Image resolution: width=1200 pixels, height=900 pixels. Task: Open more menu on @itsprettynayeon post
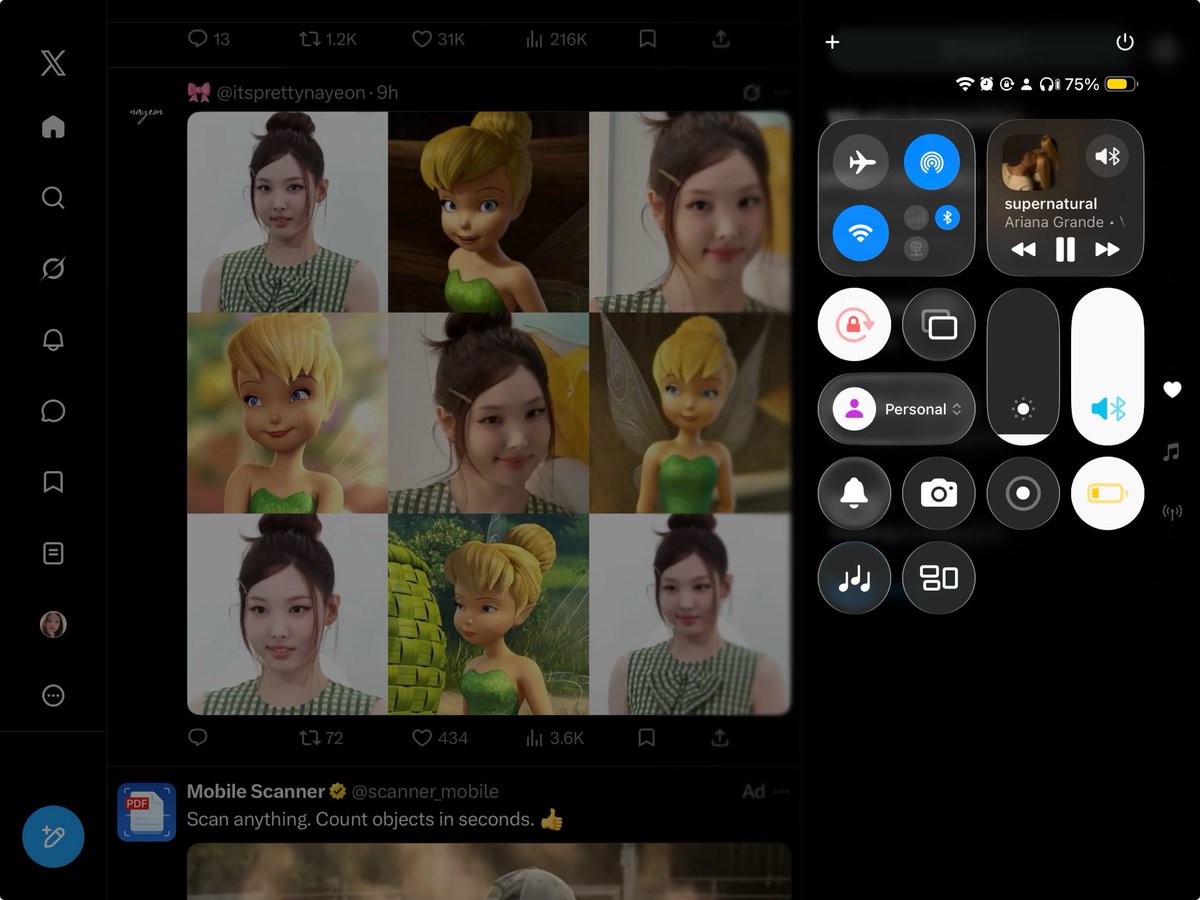[780, 92]
